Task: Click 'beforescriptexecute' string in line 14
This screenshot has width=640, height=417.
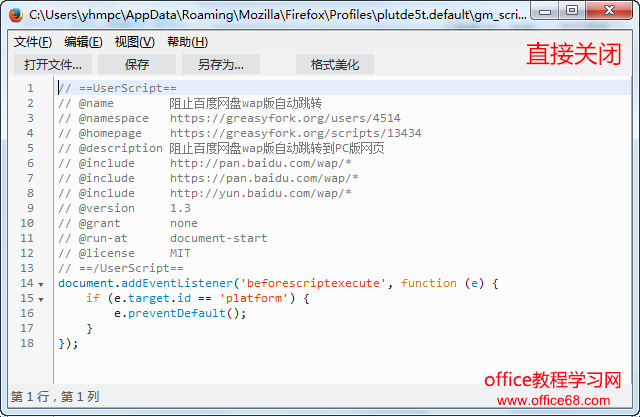Action: coord(313,284)
